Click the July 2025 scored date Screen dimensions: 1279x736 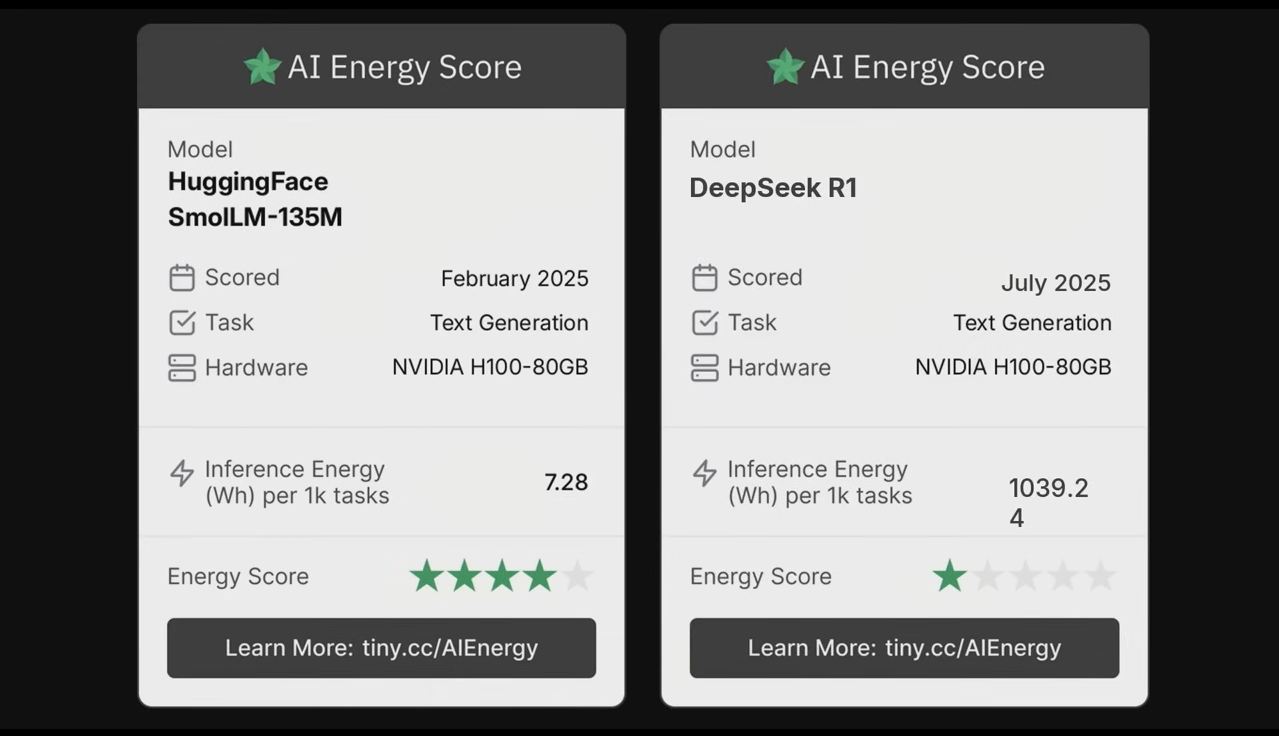[1056, 283]
